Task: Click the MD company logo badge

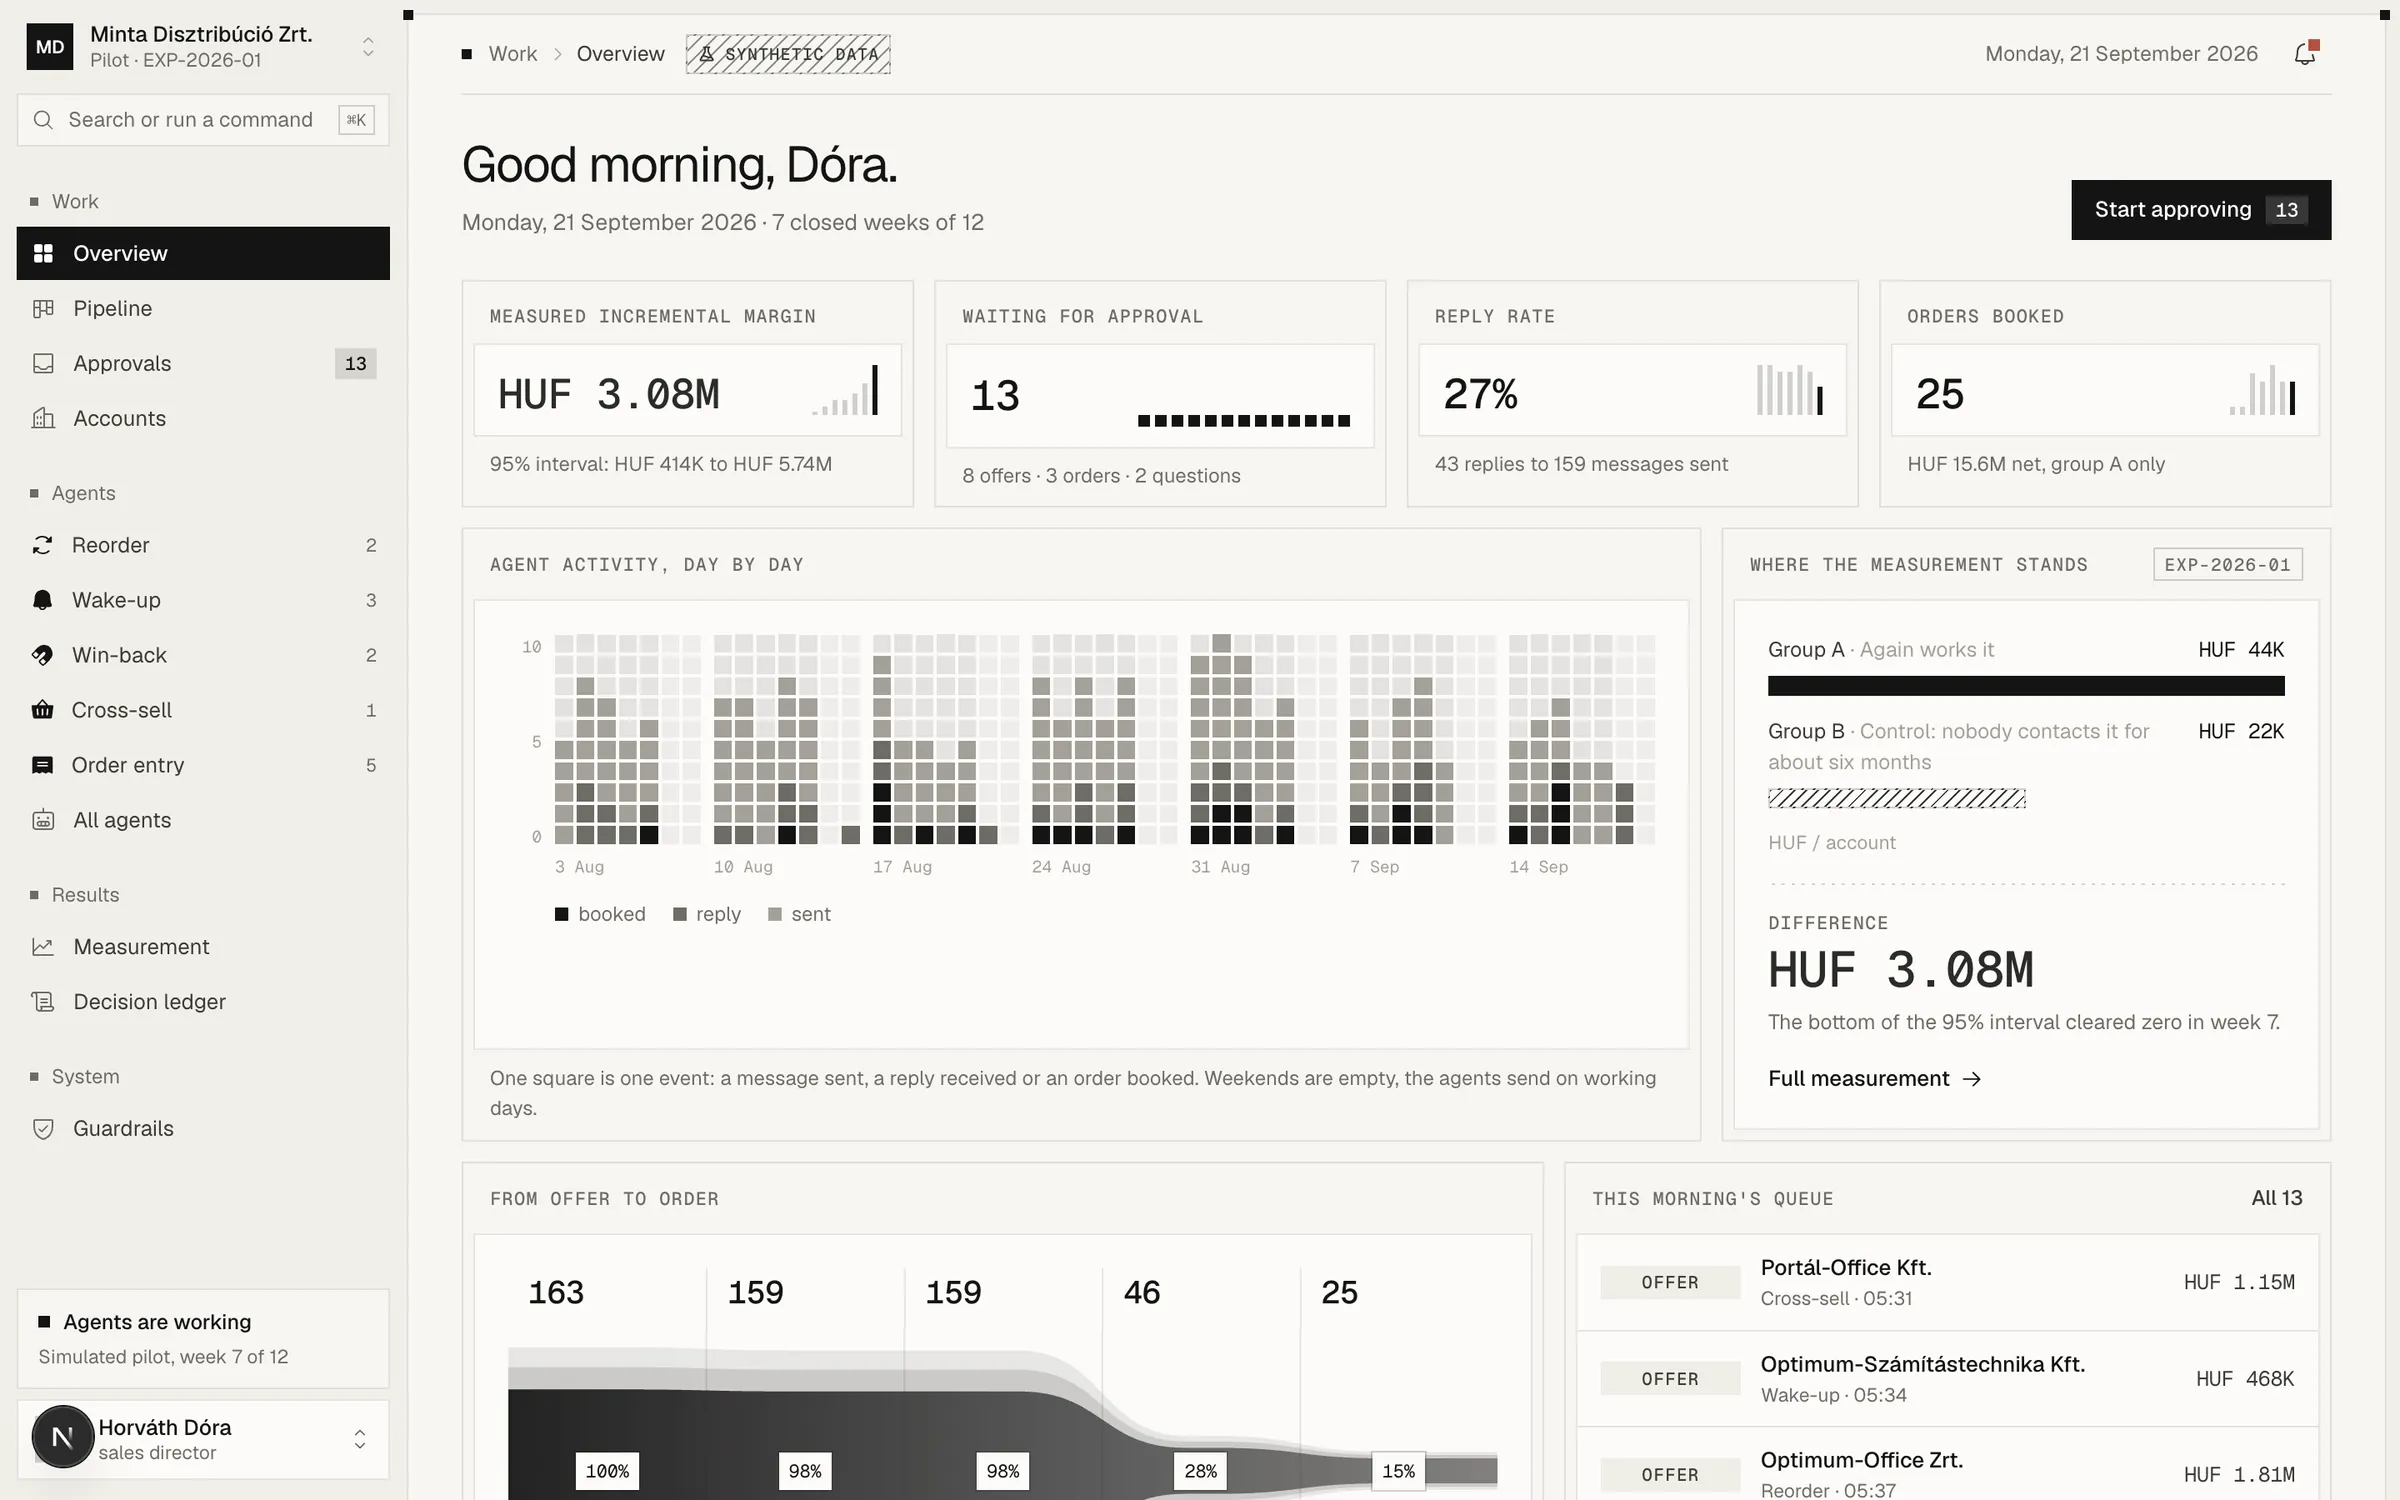Action: pyautogui.click(x=50, y=47)
